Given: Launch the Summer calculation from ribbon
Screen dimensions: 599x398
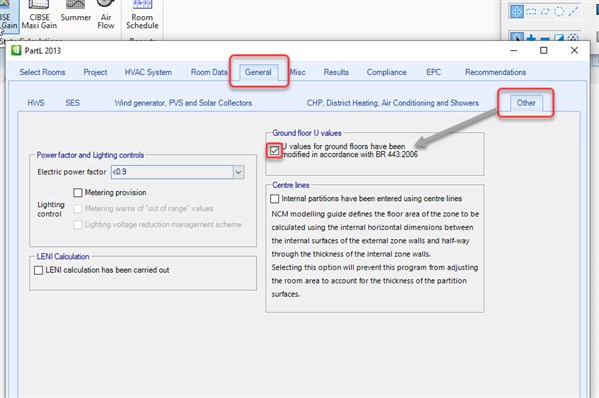Looking at the screenshot, I should 75,11.
